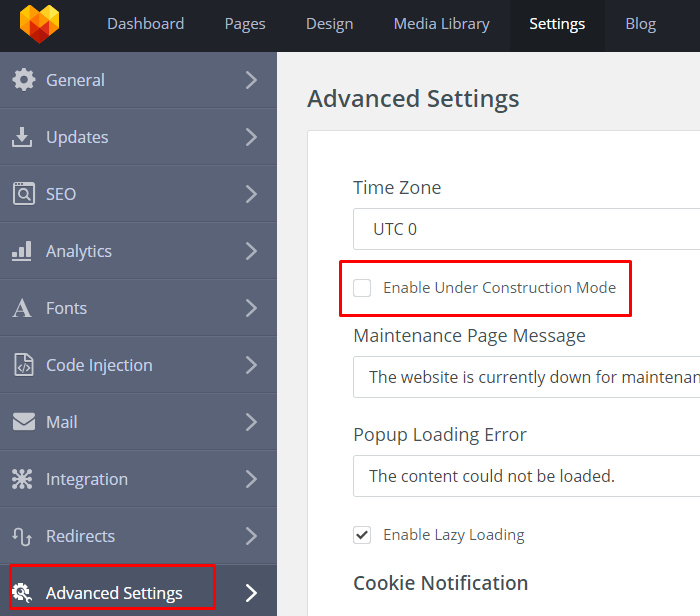Switch to the Dashboard tab
The image size is (700, 616).
pyautogui.click(x=146, y=24)
